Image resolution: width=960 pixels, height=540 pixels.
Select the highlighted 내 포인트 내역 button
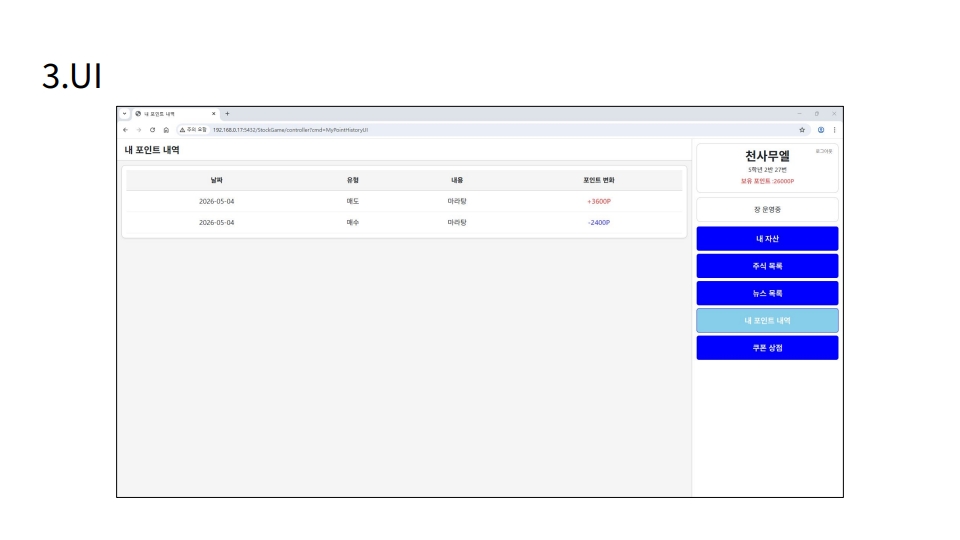[767, 320]
